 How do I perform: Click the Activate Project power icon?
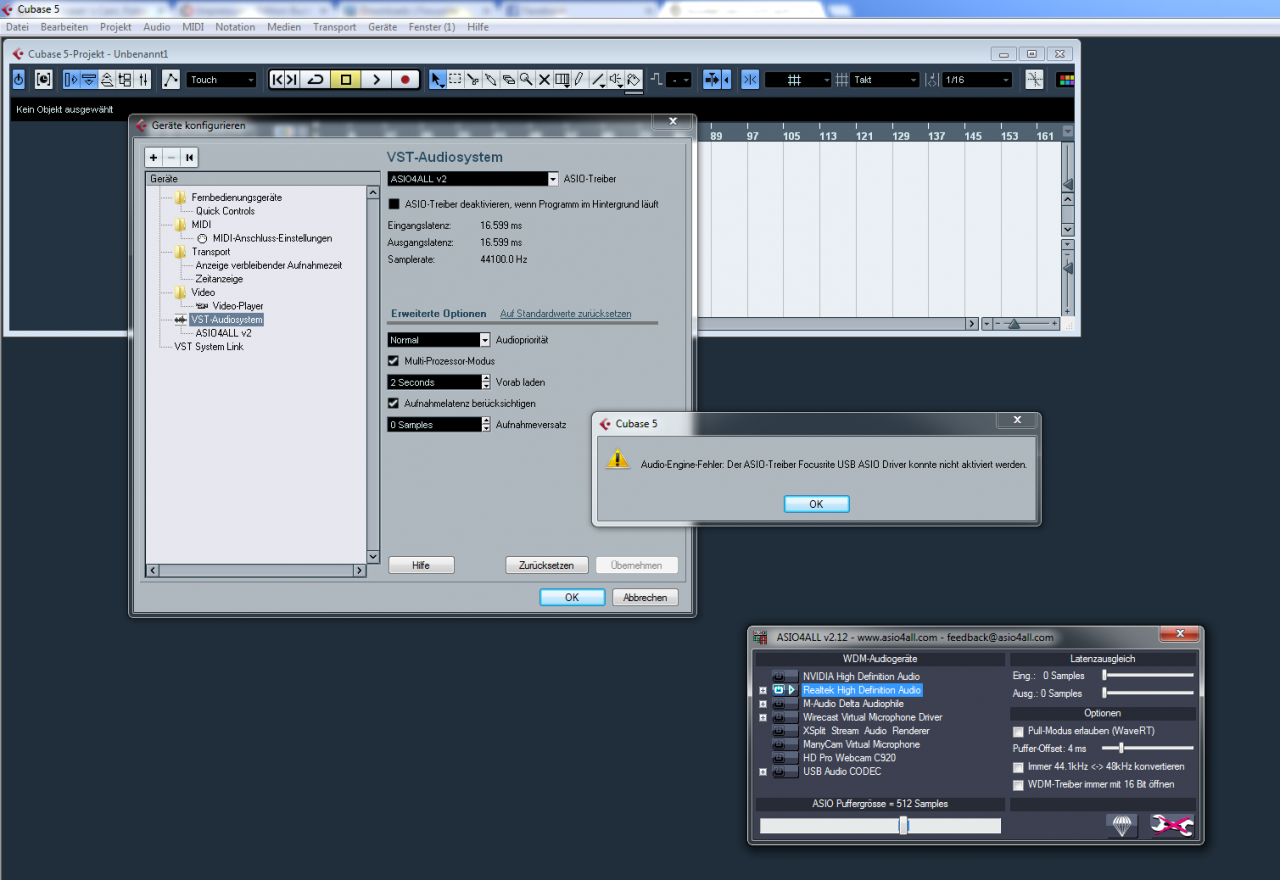click(x=19, y=79)
